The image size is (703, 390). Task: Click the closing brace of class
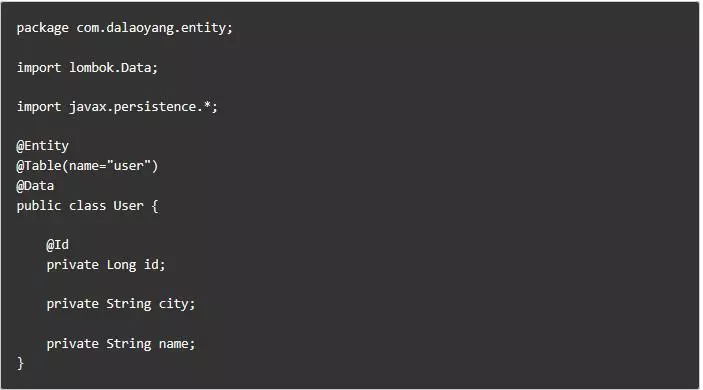click(20, 363)
